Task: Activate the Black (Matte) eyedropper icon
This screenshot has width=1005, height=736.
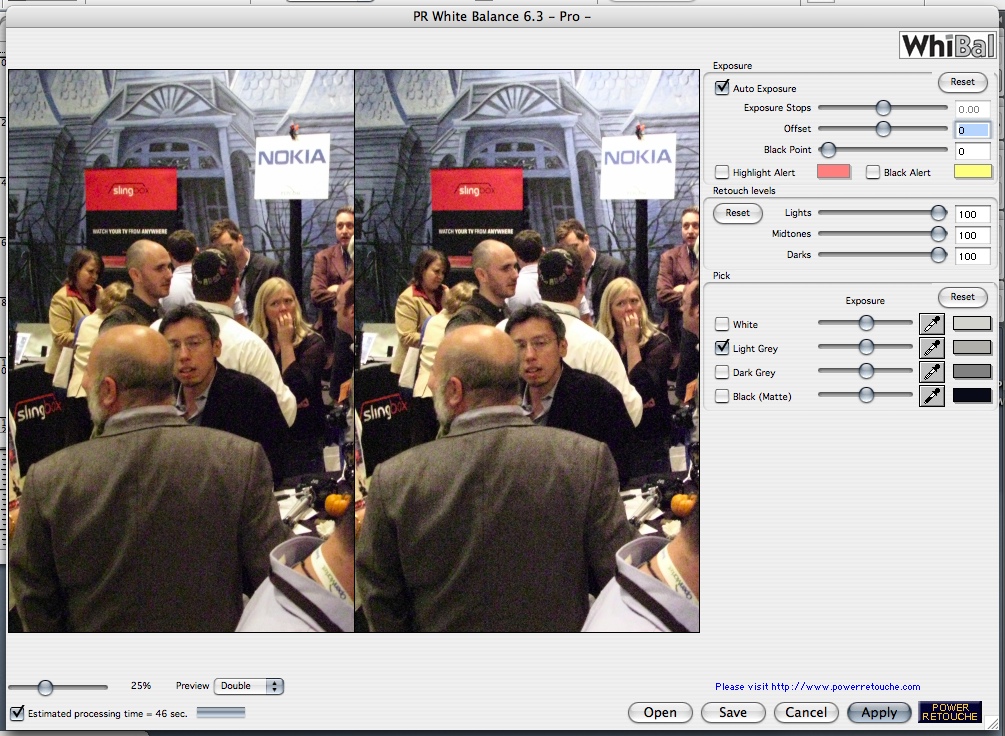Action: pos(931,396)
